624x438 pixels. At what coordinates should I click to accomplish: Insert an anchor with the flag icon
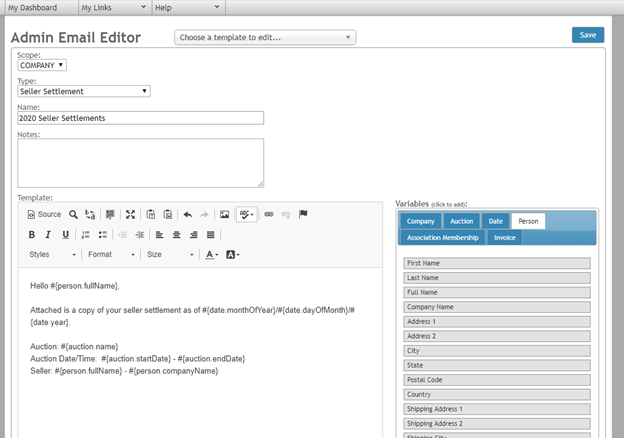click(x=303, y=214)
